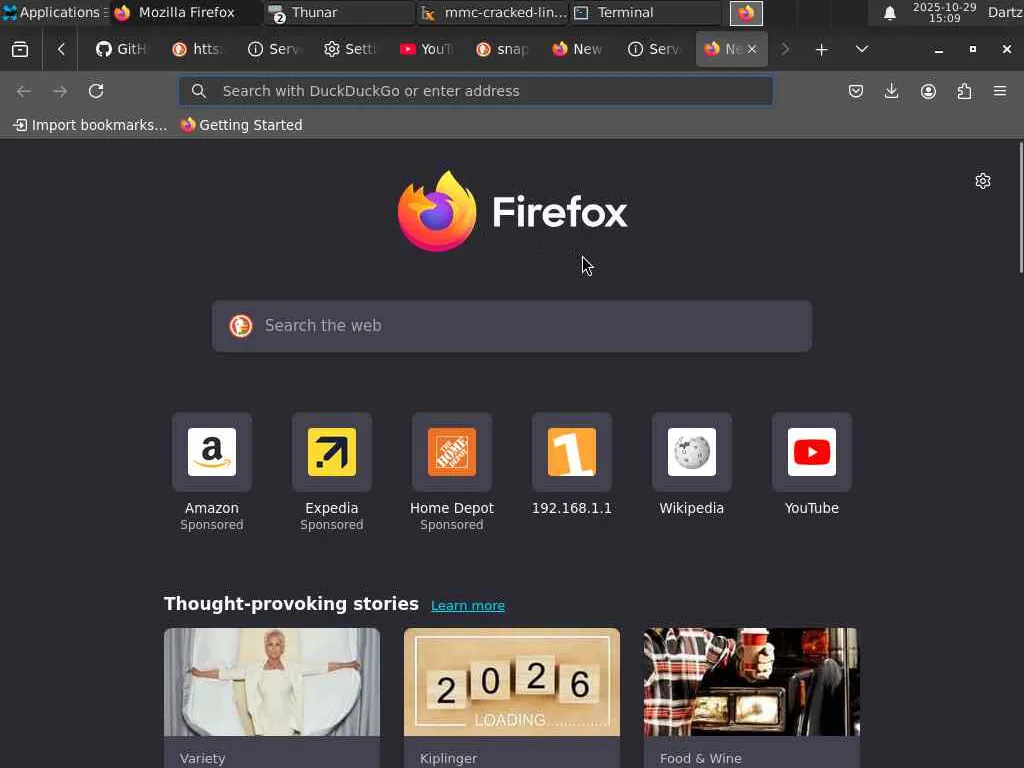Screen dimensions: 1024x768
Task: Open the Downloads panel
Action: tap(891, 91)
